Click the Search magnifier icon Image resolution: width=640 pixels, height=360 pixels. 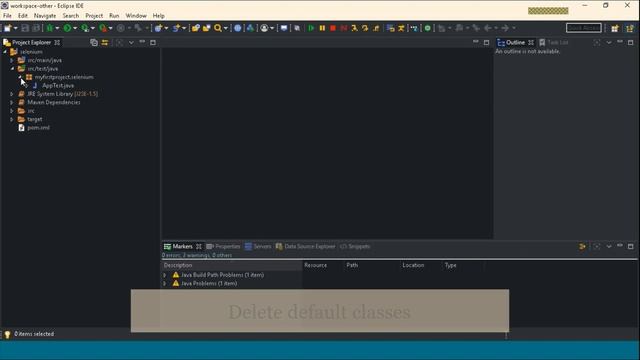click(218, 28)
